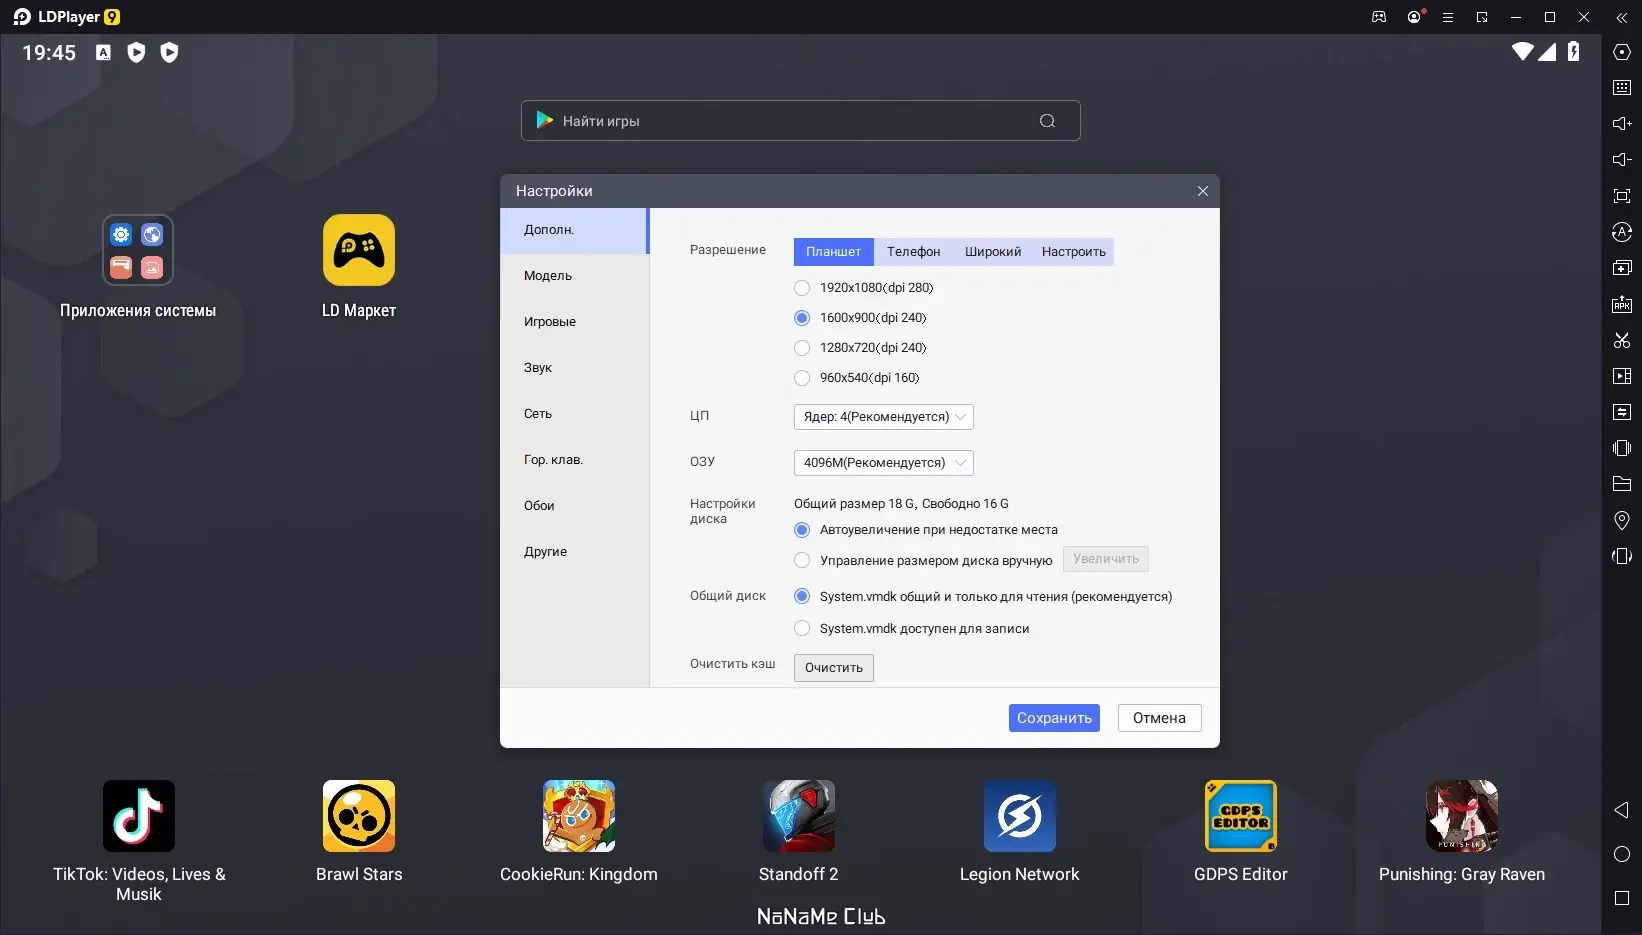Click the volume up icon in sidebar
The width and height of the screenshot is (1642, 935).
click(x=1622, y=123)
